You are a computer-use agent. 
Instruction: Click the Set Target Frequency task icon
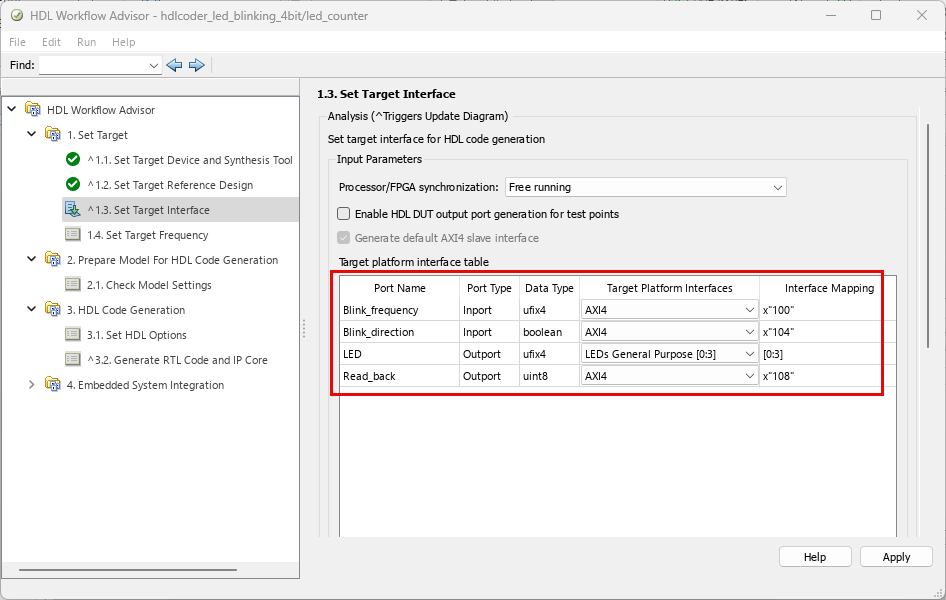(x=73, y=235)
